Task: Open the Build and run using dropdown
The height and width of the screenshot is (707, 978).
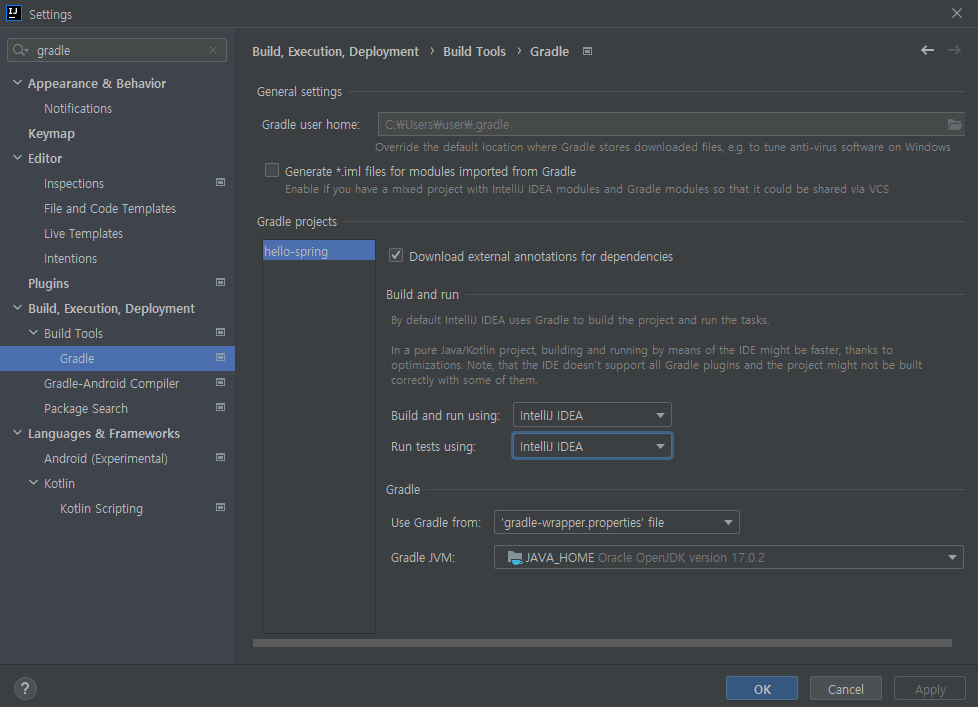Action: (592, 415)
